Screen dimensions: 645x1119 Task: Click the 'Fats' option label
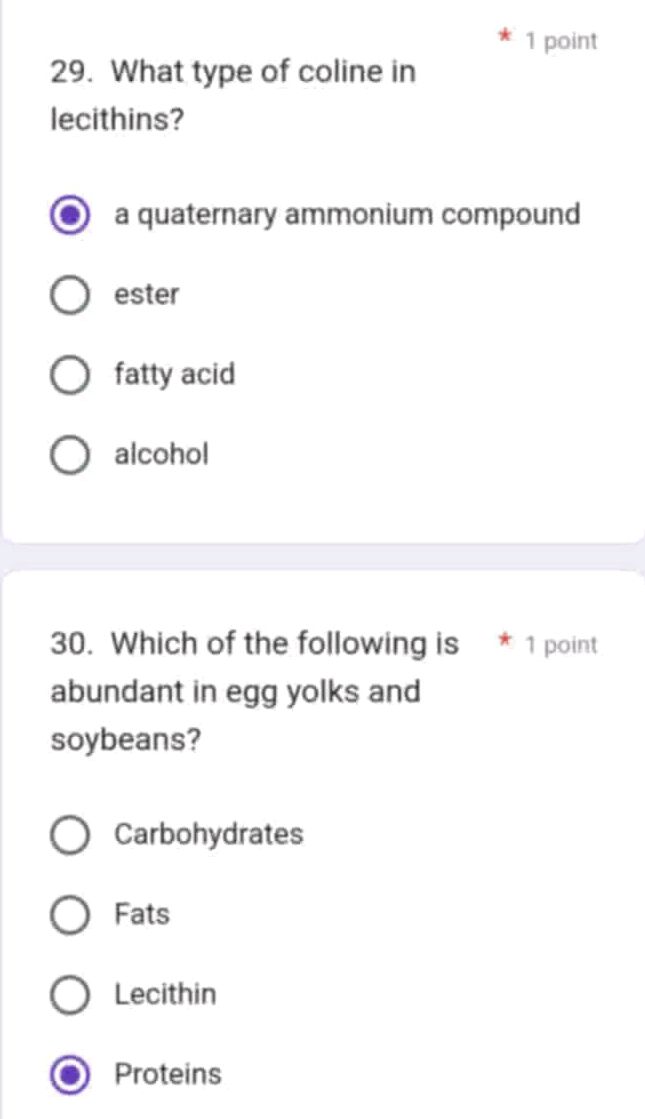(x=142, y=914)
